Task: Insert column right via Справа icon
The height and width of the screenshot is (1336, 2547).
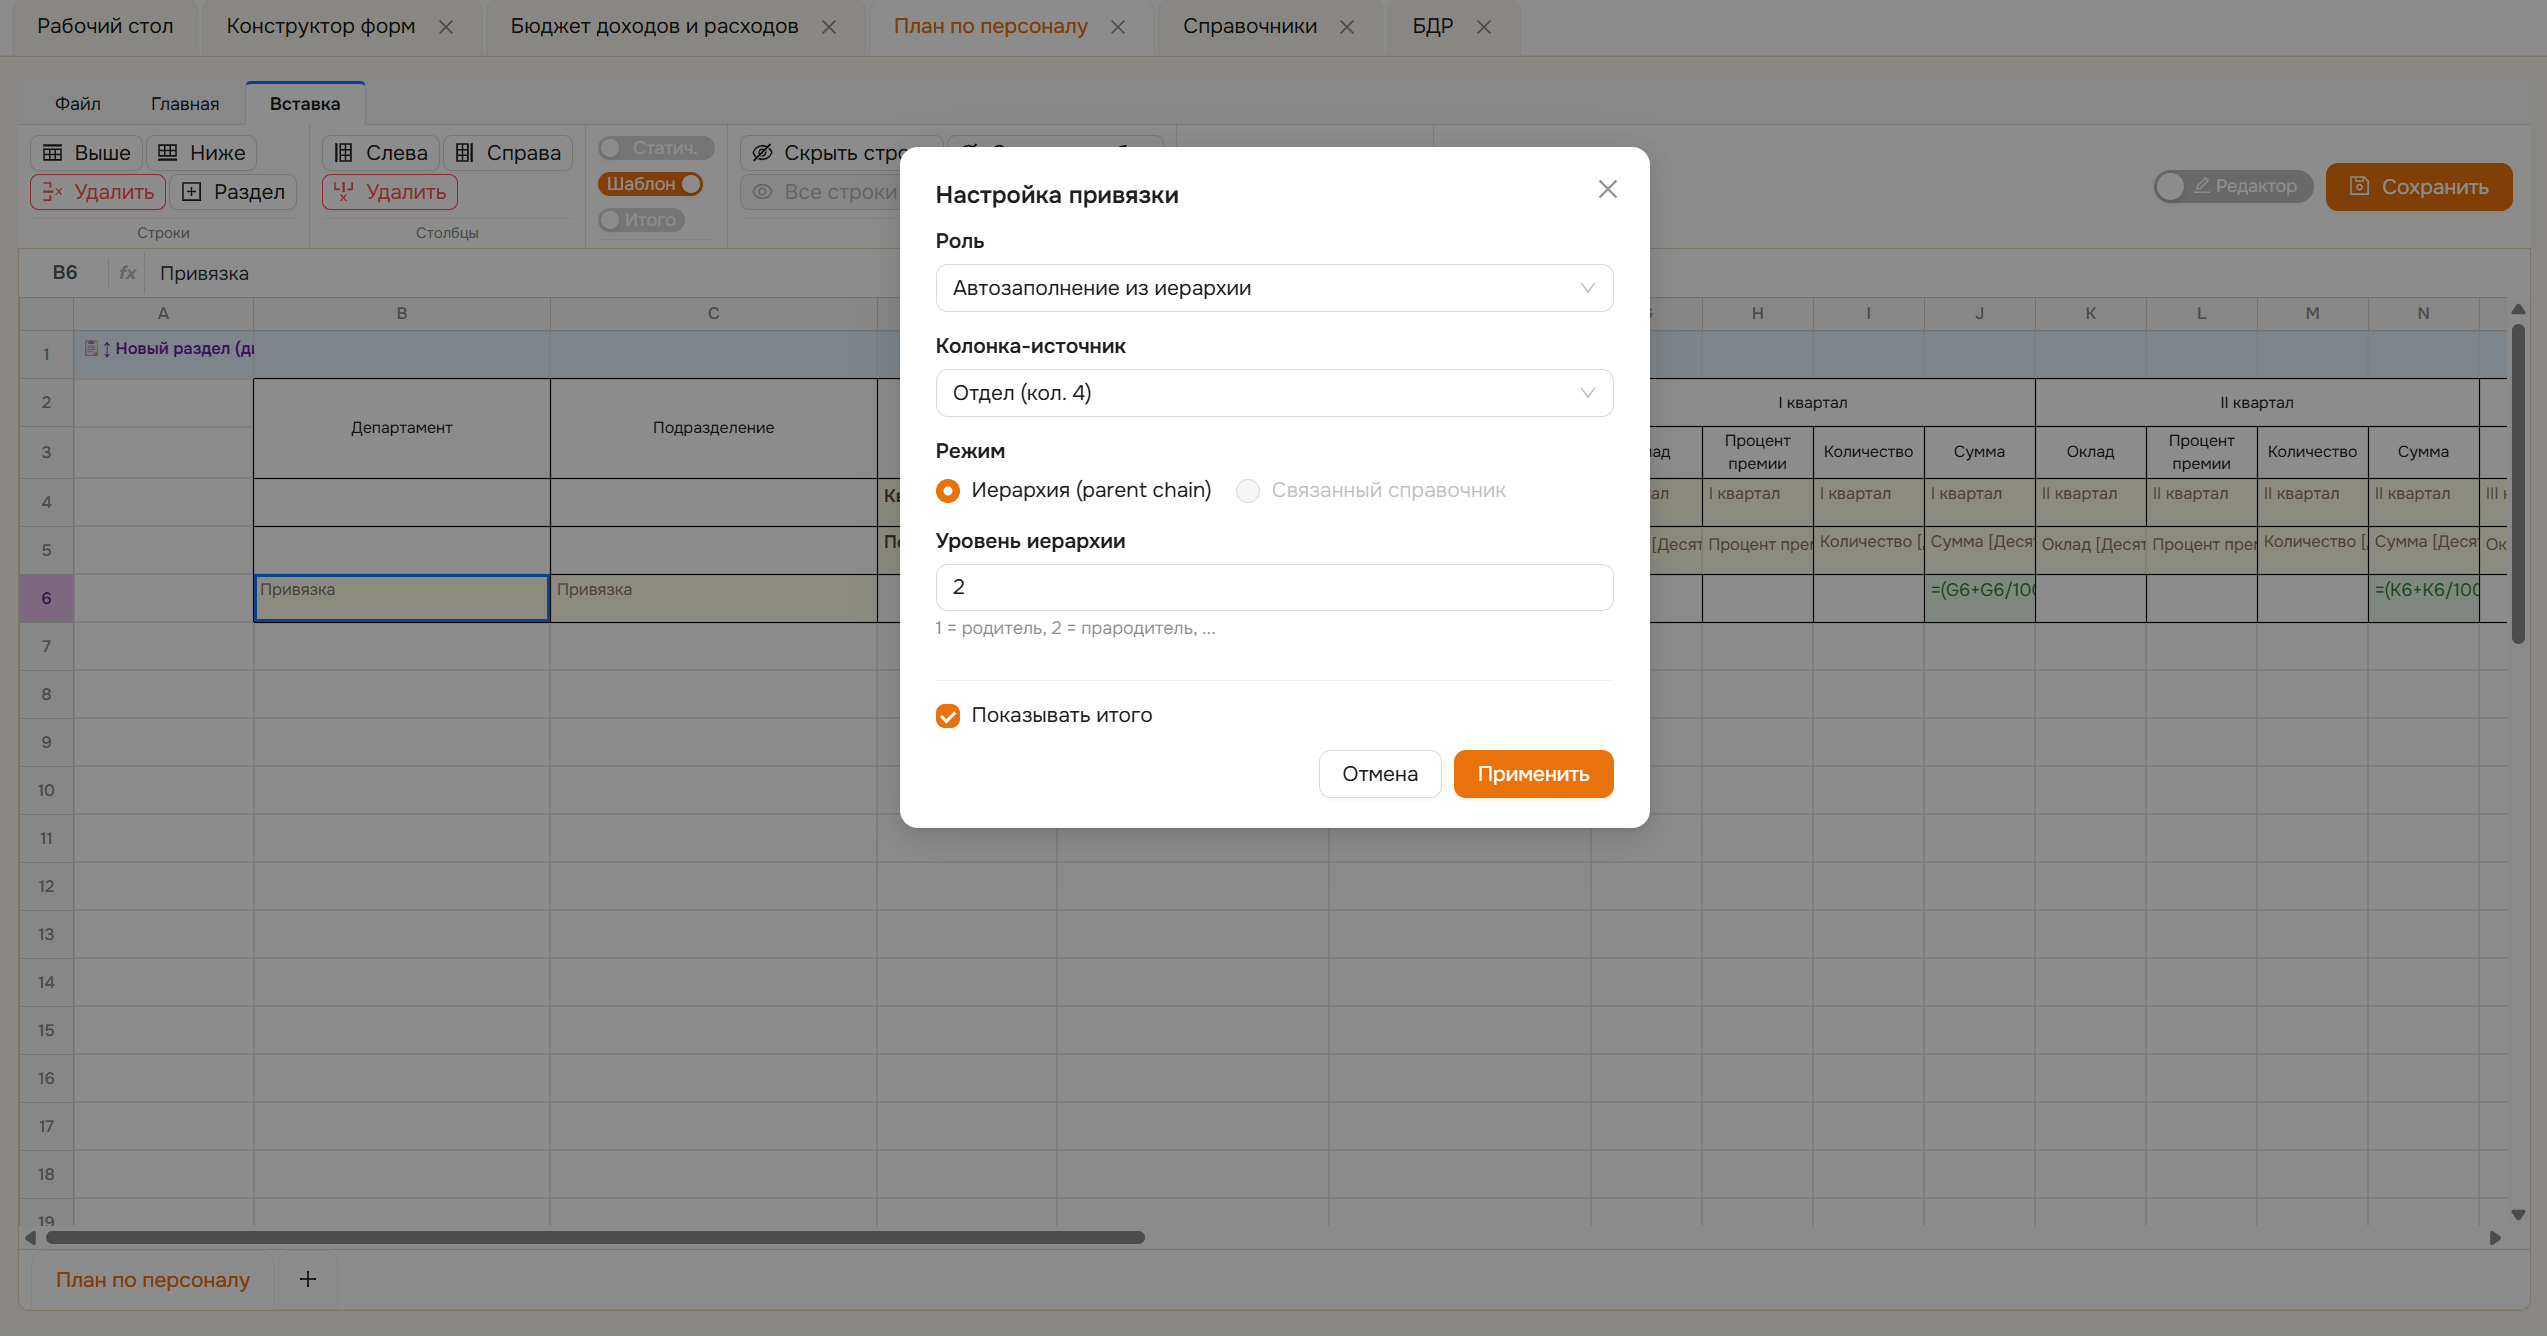Action: [x=508, y=153]
